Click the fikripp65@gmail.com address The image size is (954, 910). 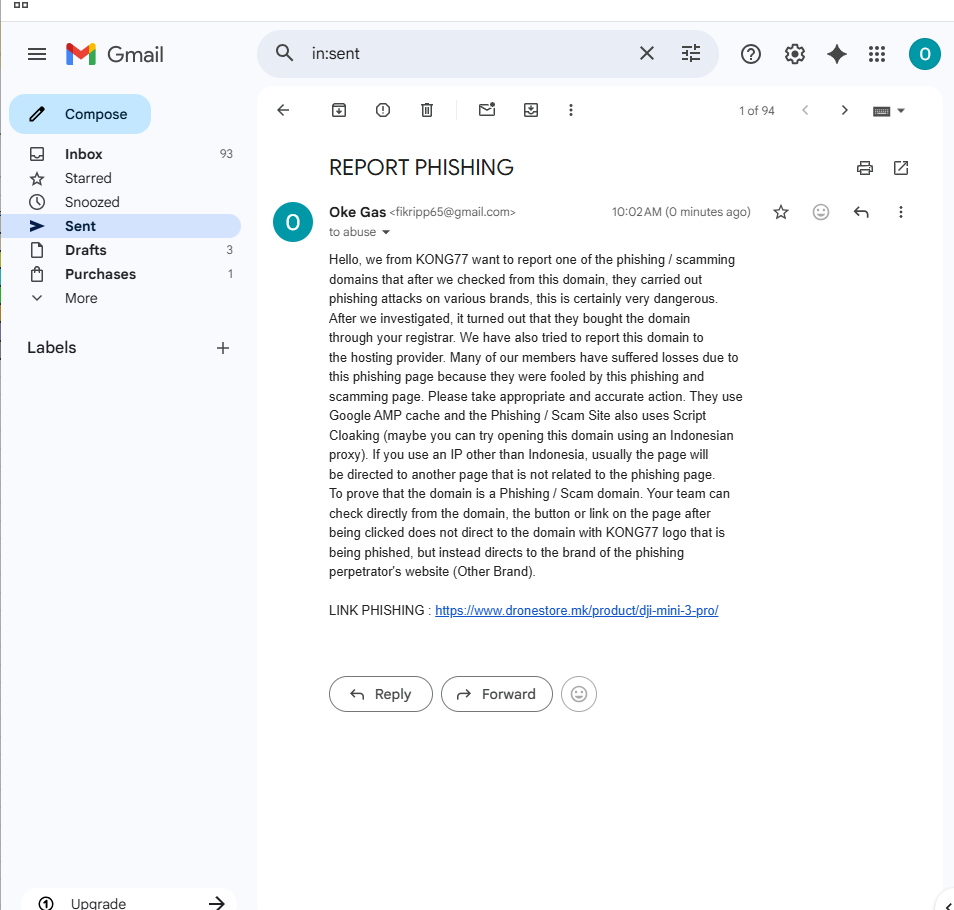[452, 212]
